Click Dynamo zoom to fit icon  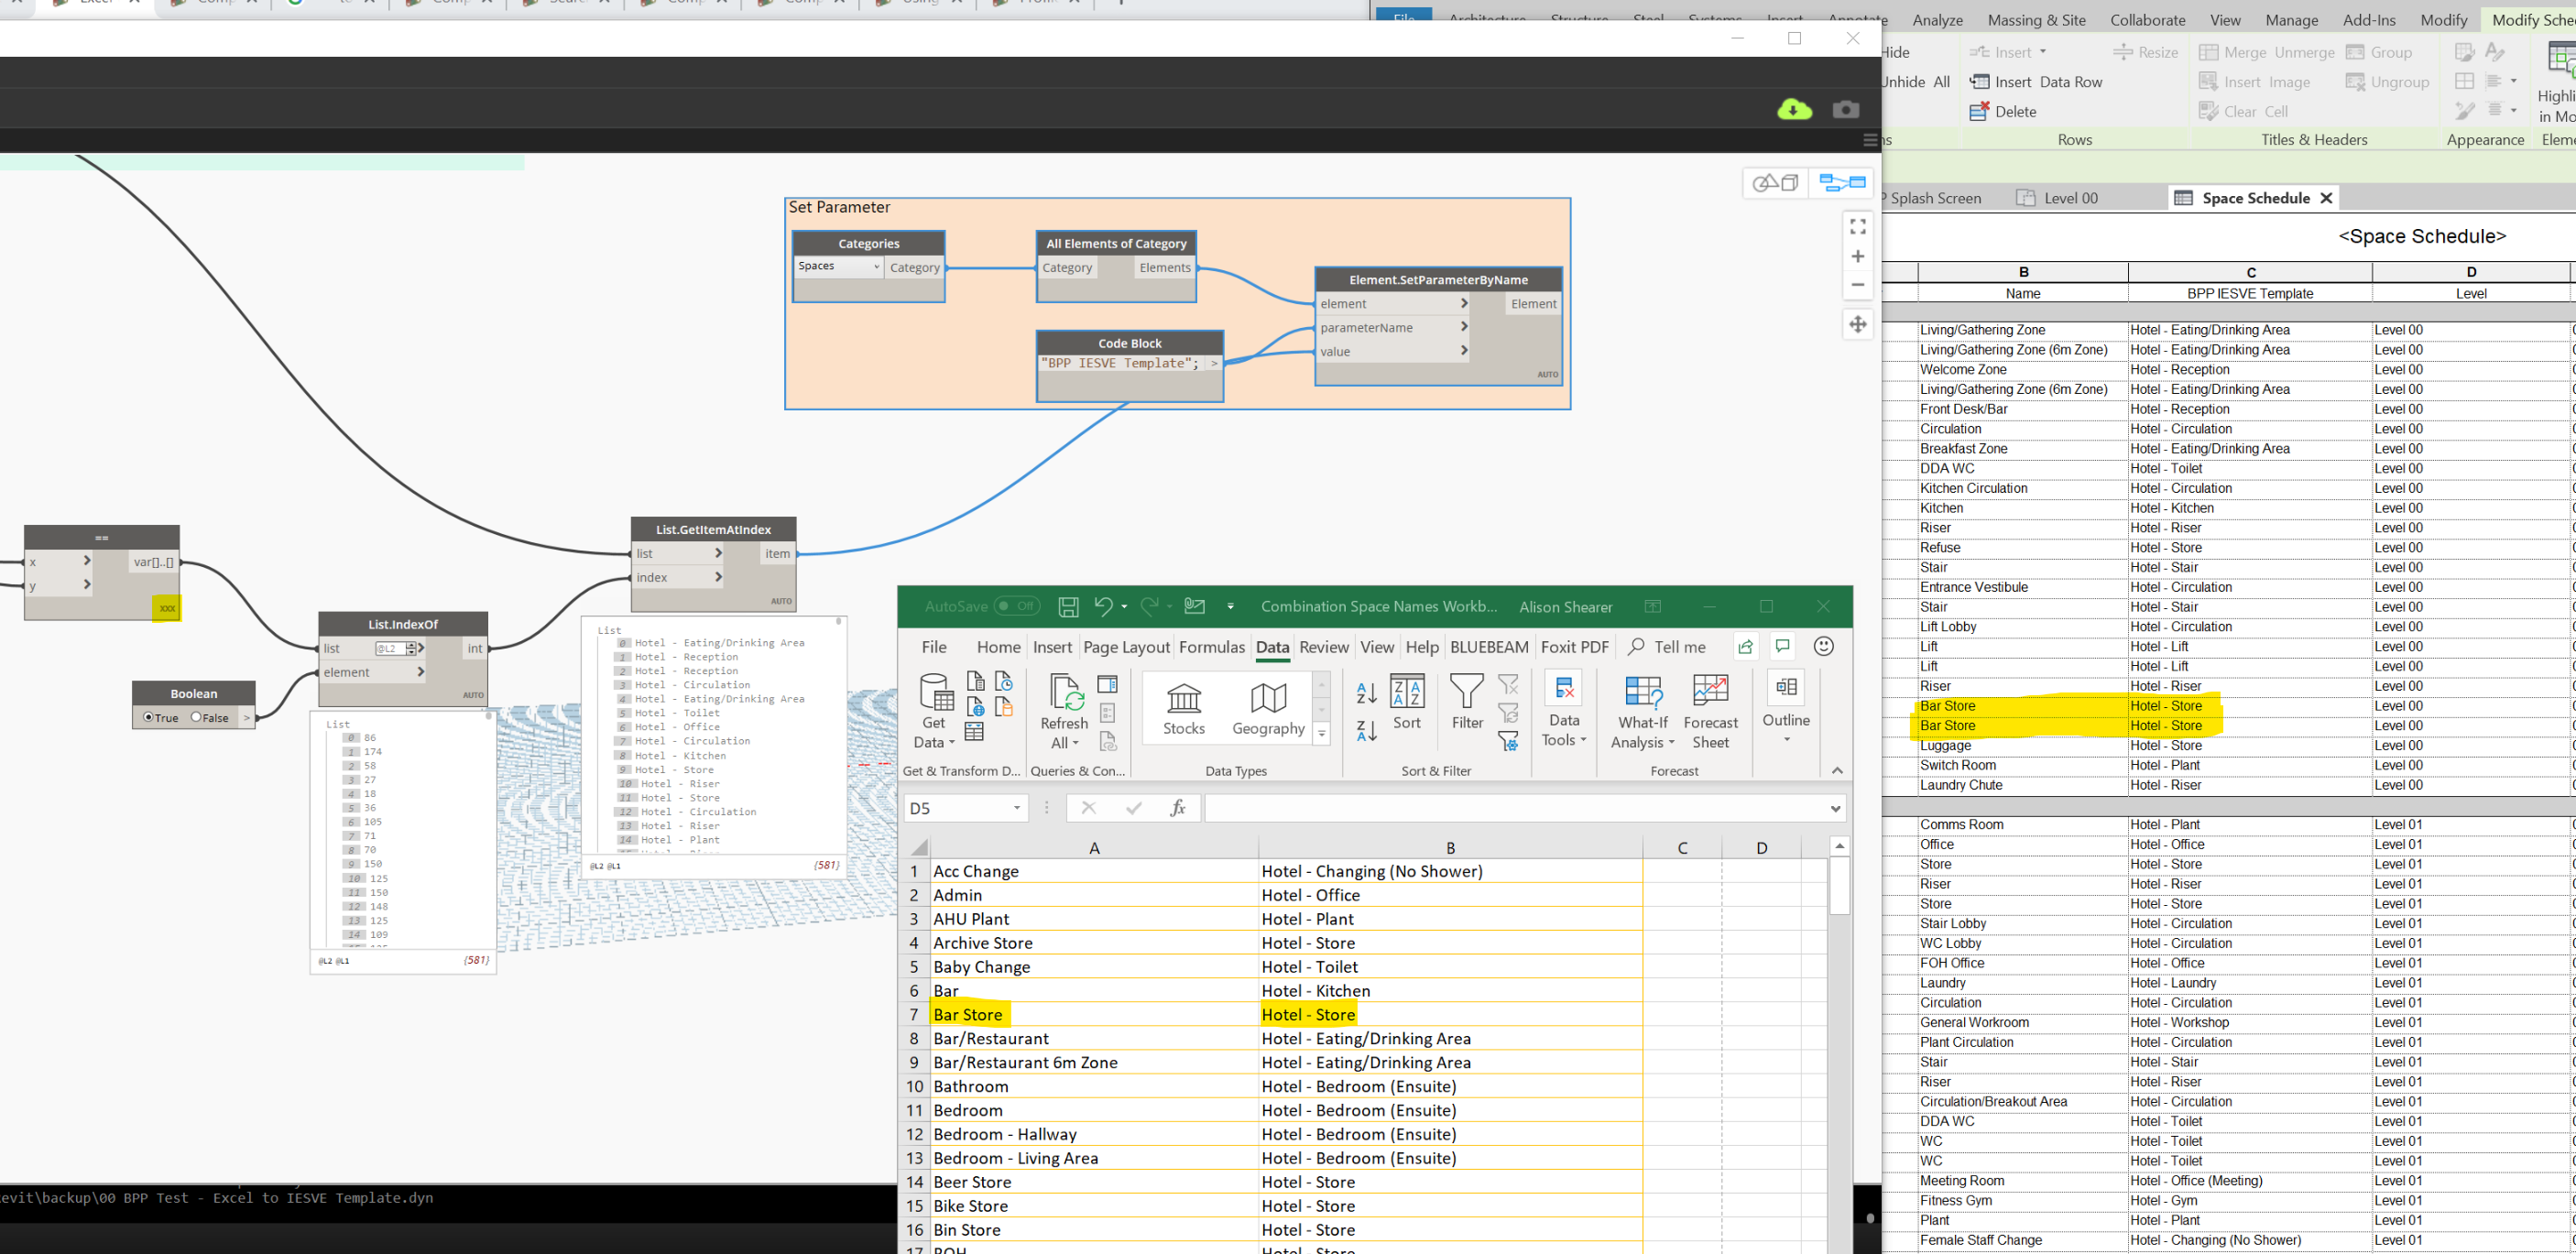[x=1857, y=227]
